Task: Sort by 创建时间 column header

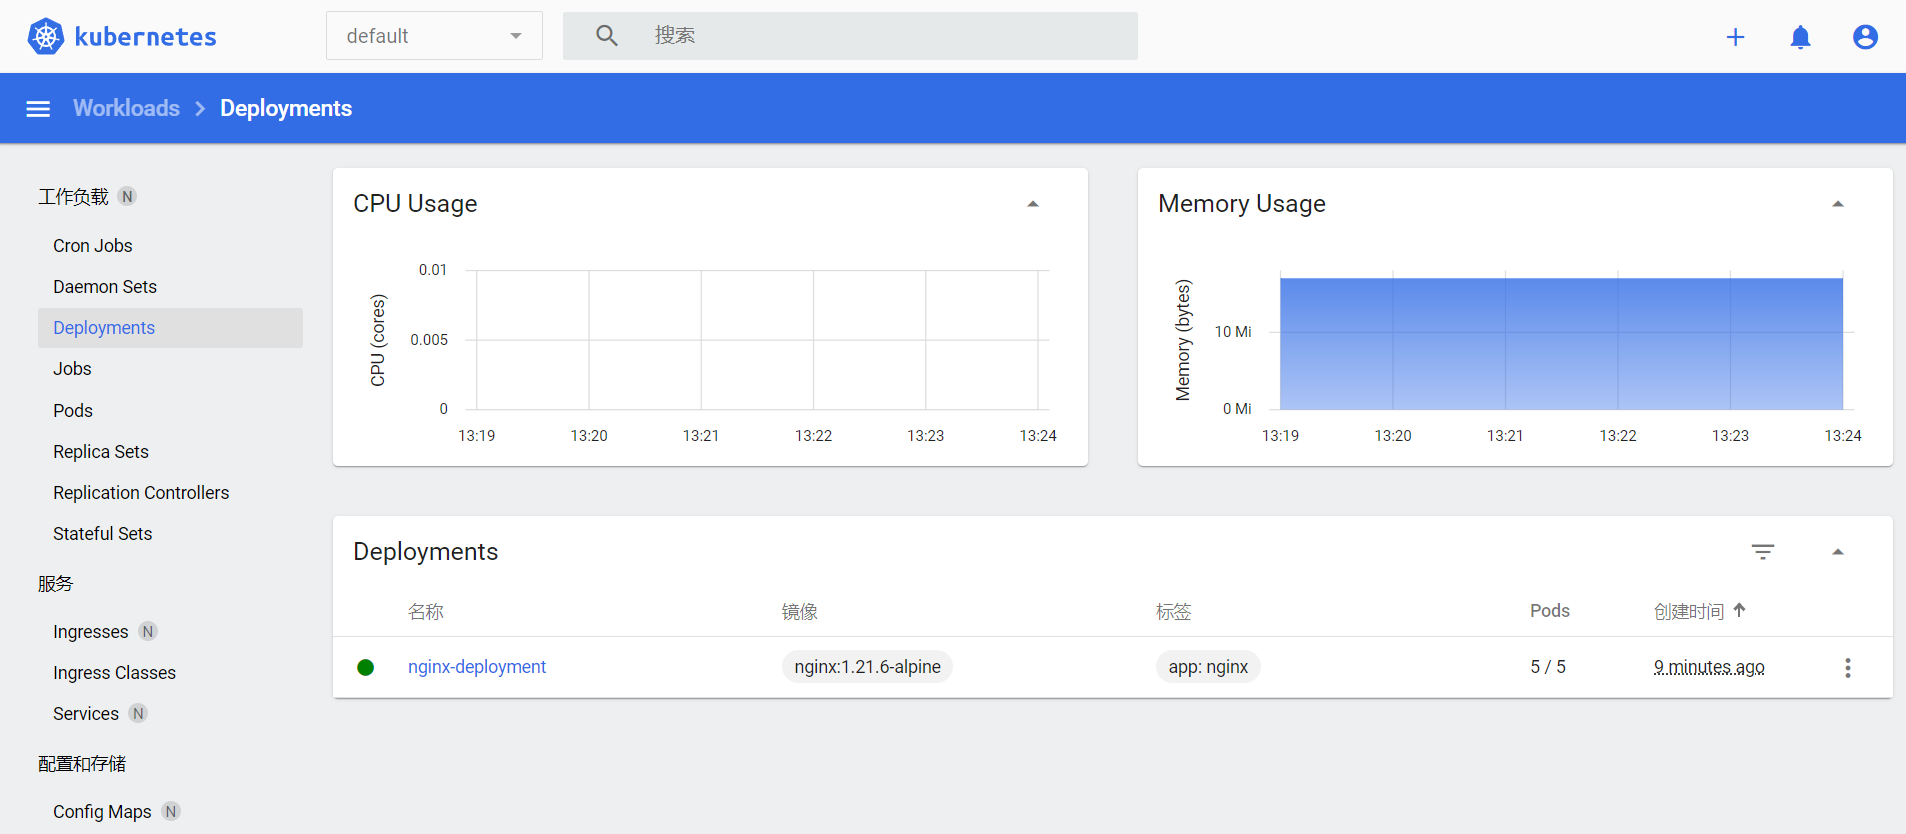Action: click(1689, 612)
